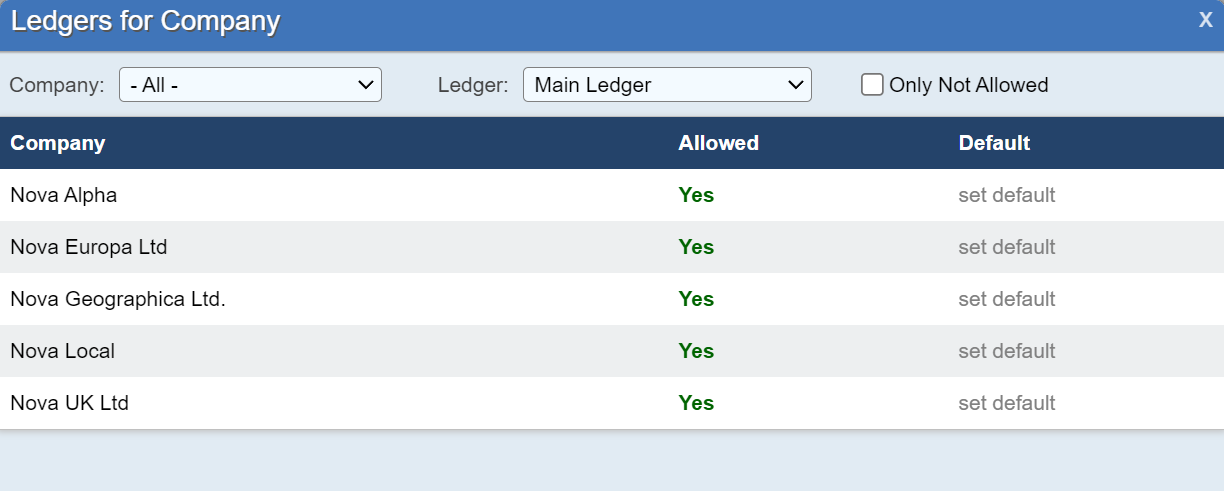This screenshot has width=1224, height=491.
Task: Set default for Nova Local
Action: [1006, 351]
